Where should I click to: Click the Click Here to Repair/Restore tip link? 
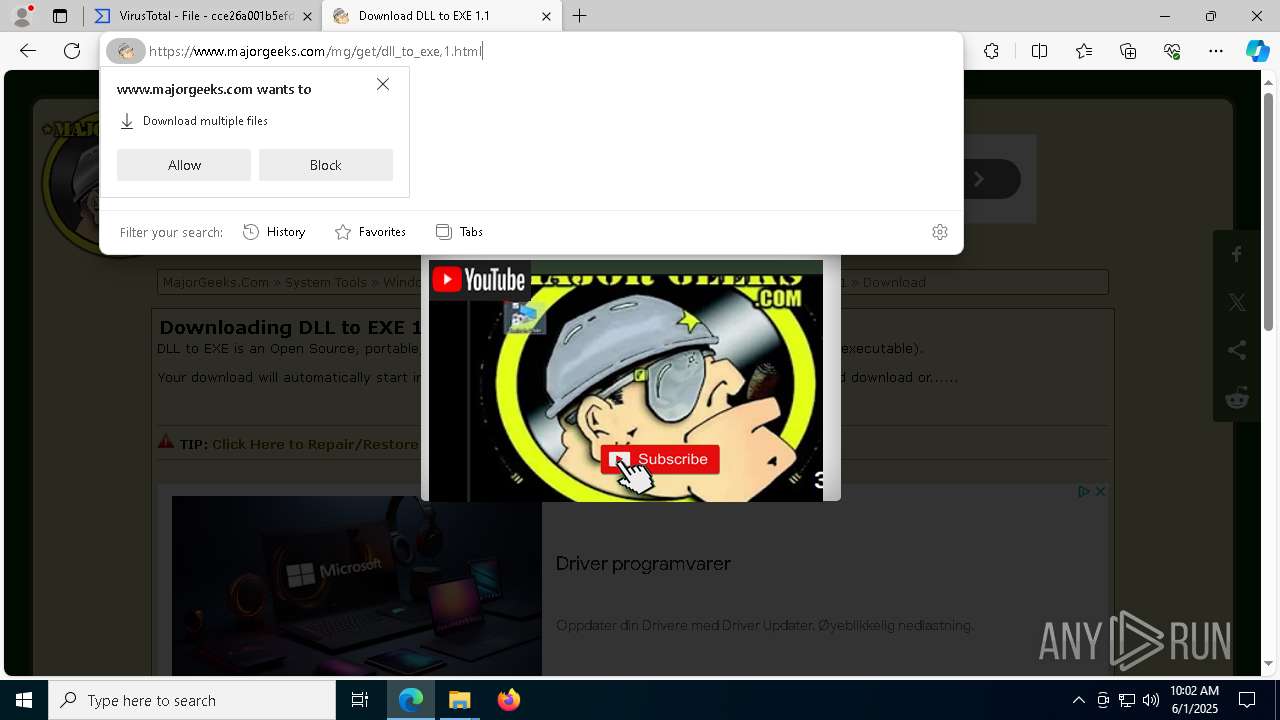315,444
